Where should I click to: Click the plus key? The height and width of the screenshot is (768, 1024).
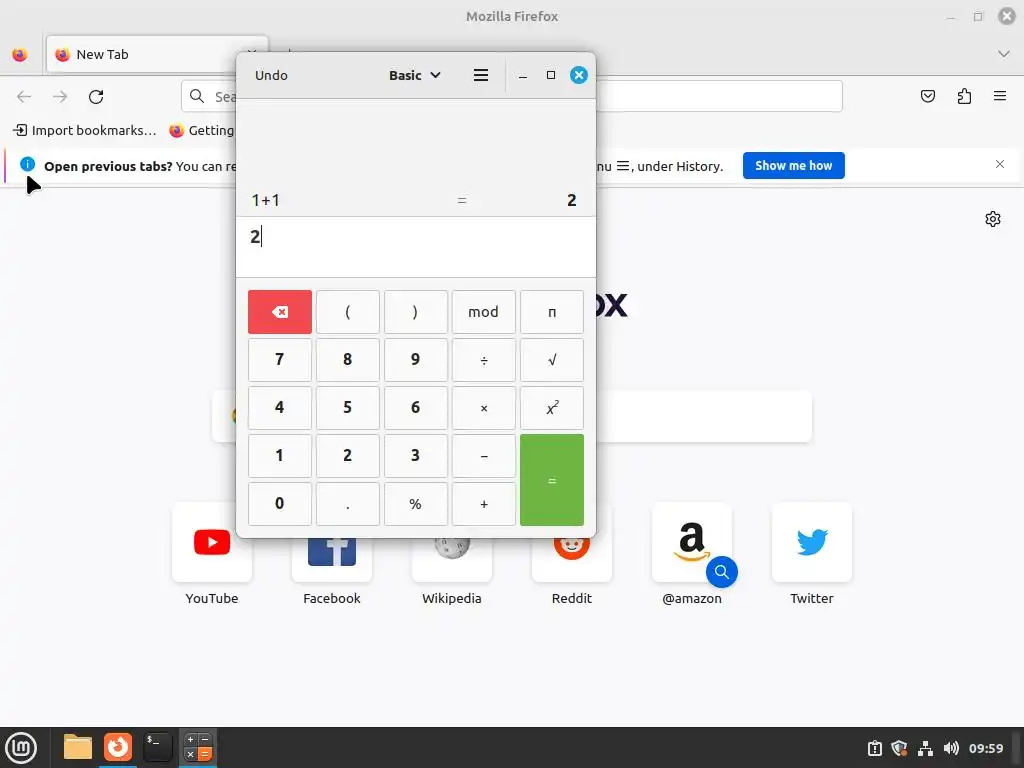click(484, 504)
